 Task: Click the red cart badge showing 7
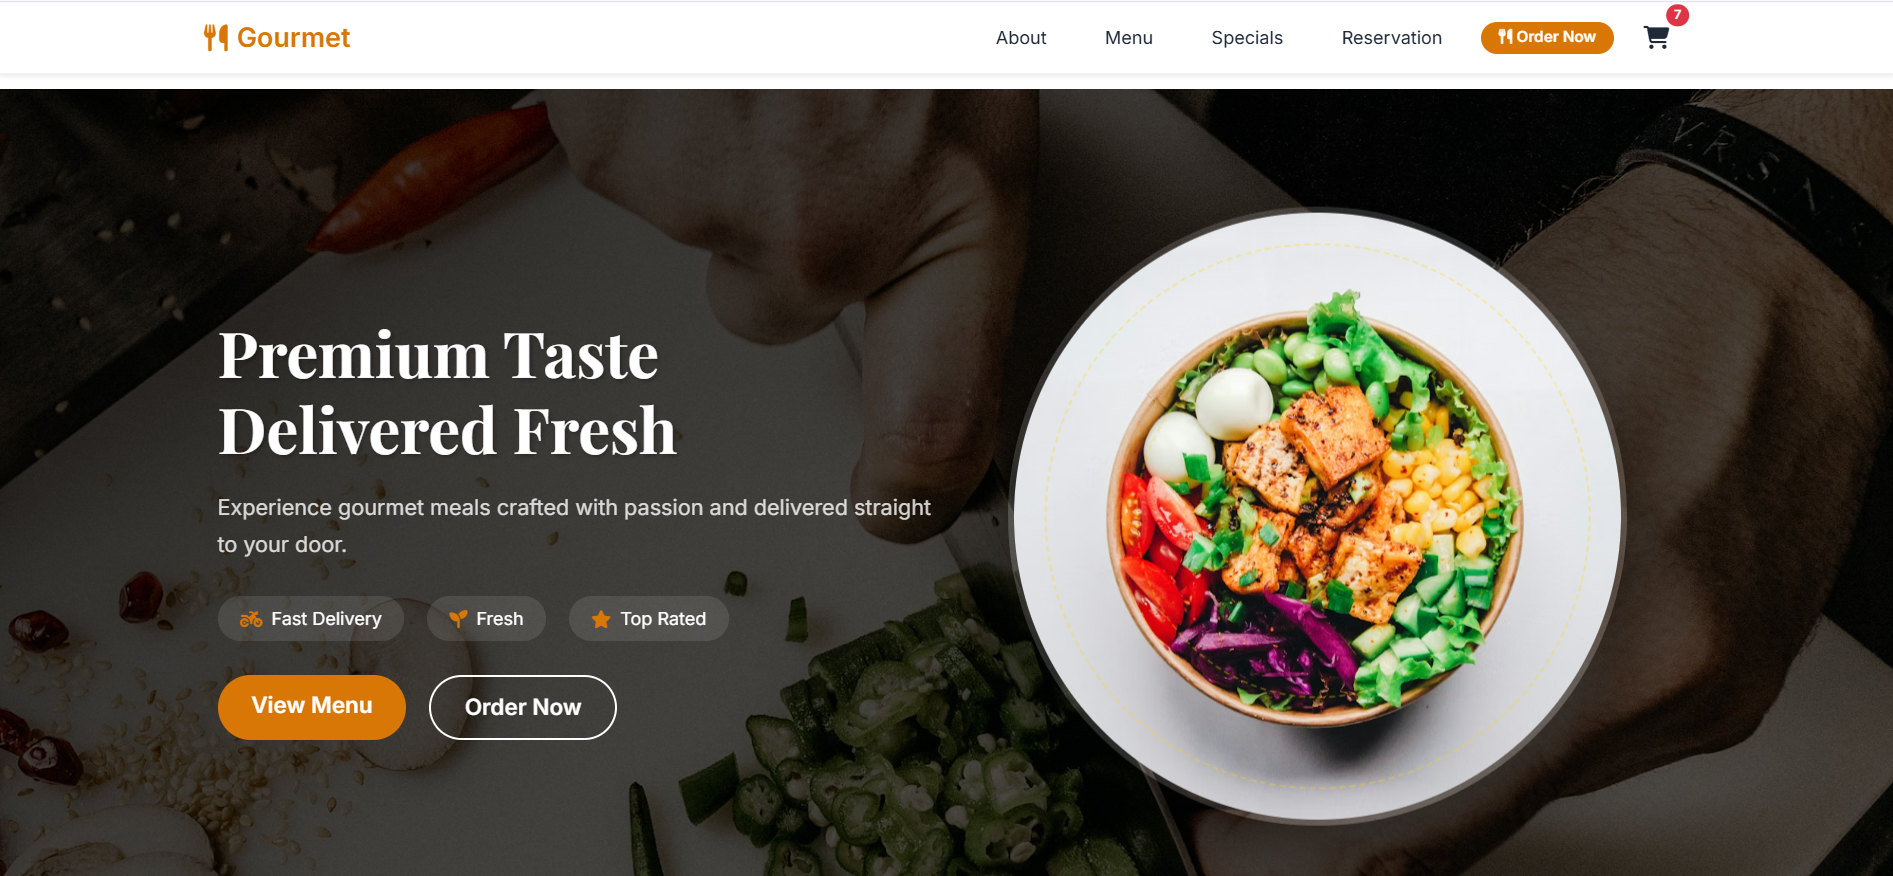click(x=1677, y=15)
